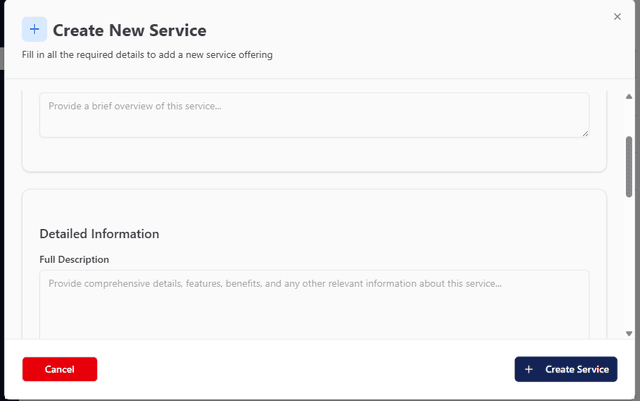Click the brief overview text area

point(314,114)
